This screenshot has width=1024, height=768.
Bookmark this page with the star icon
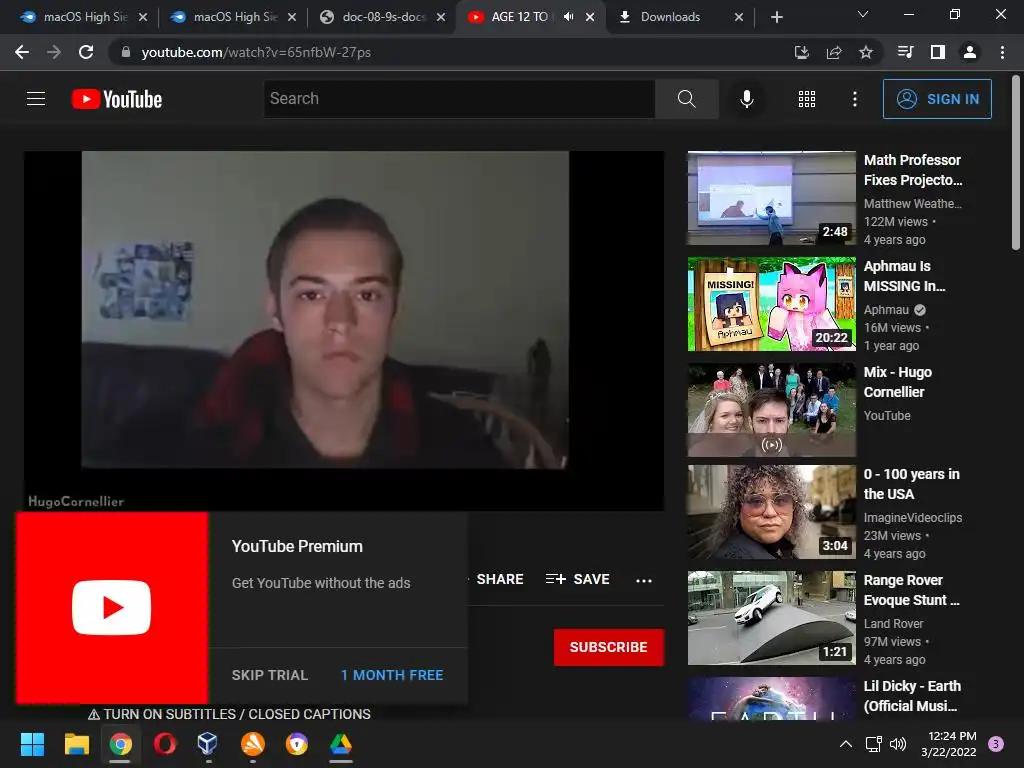[866, 52]
